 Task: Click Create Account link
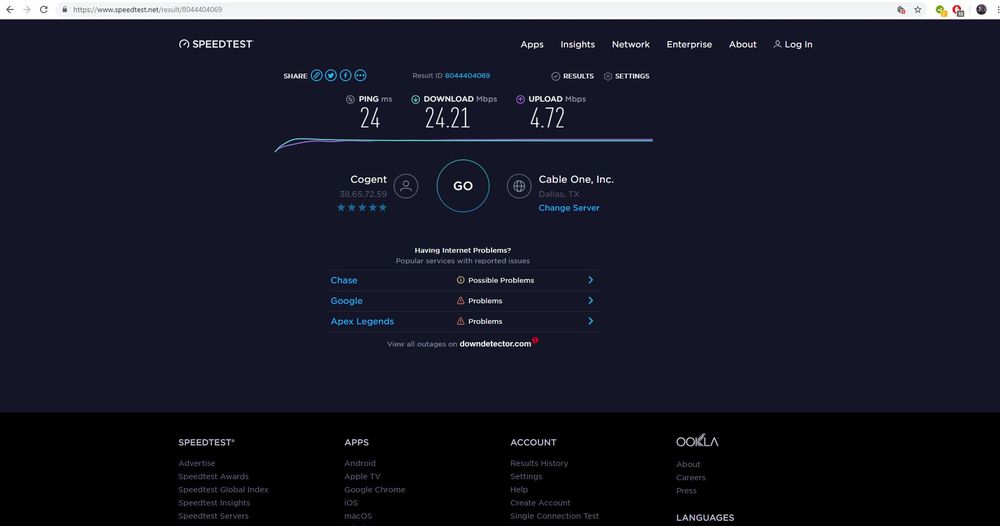point(540,502)
